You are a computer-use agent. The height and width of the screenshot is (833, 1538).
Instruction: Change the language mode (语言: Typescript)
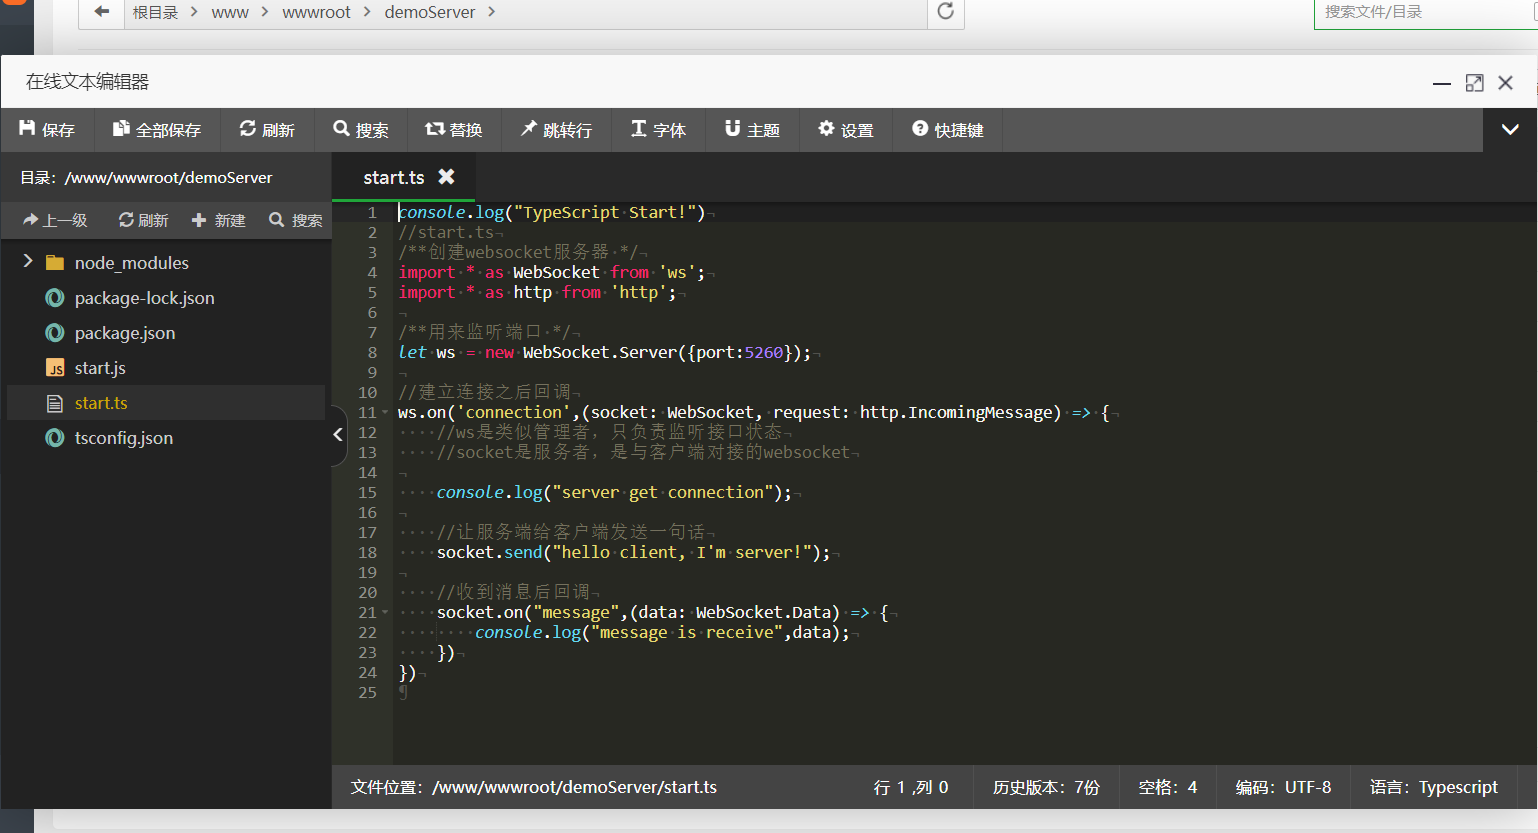pos(1434,788)
